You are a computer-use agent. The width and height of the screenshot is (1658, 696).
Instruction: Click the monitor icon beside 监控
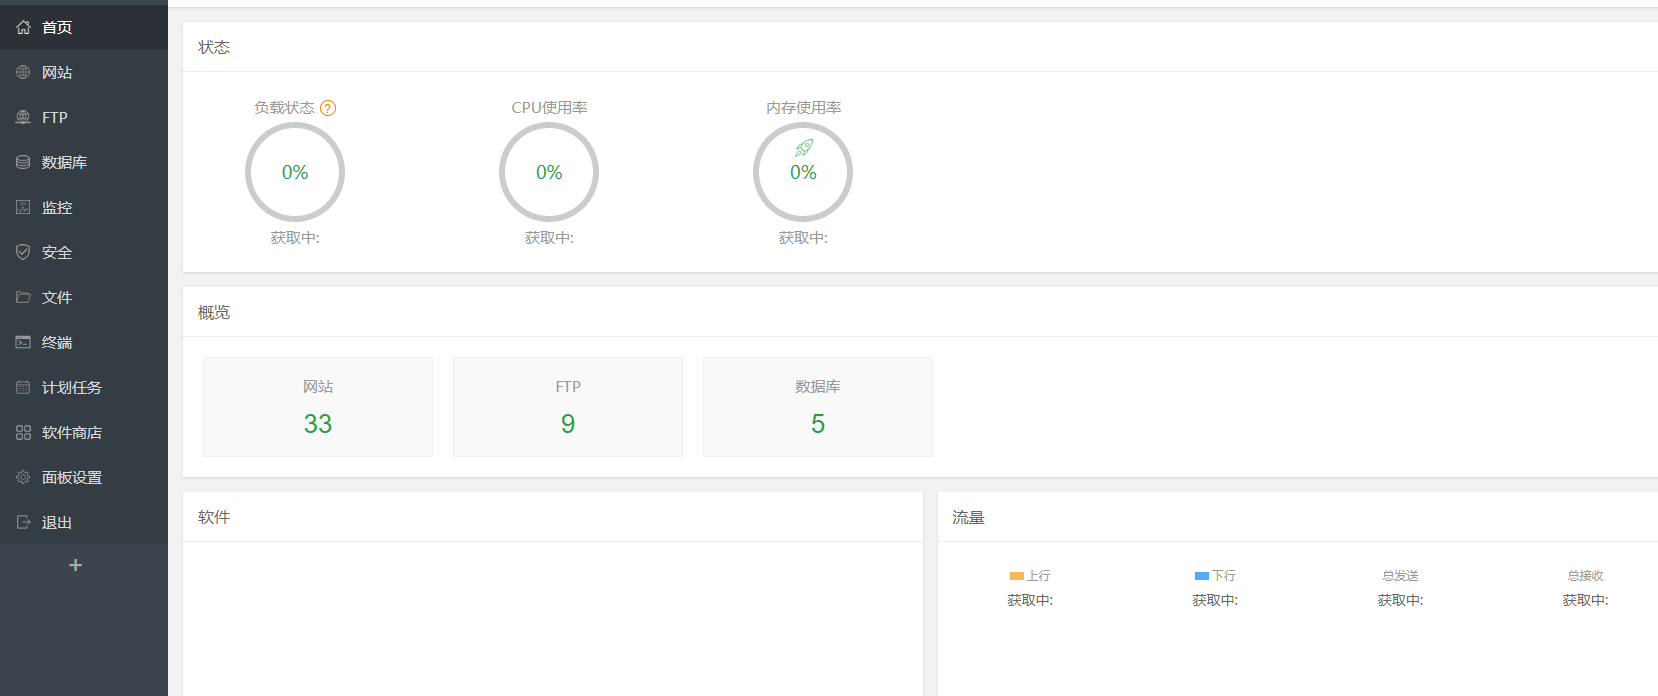23,207
